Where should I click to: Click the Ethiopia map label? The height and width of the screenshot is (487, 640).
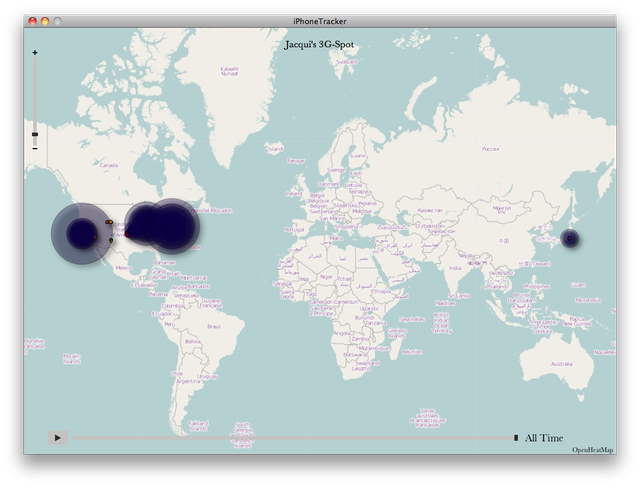(381, 291)
